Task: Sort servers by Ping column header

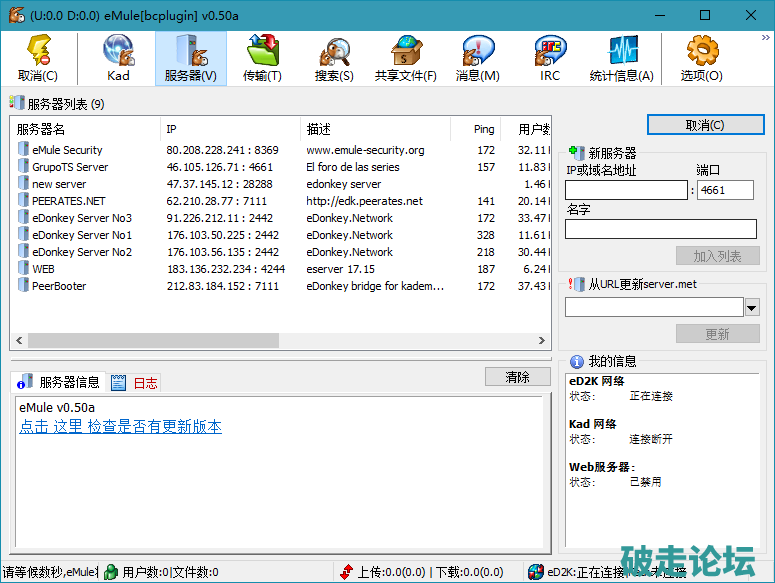Action: 484,129
